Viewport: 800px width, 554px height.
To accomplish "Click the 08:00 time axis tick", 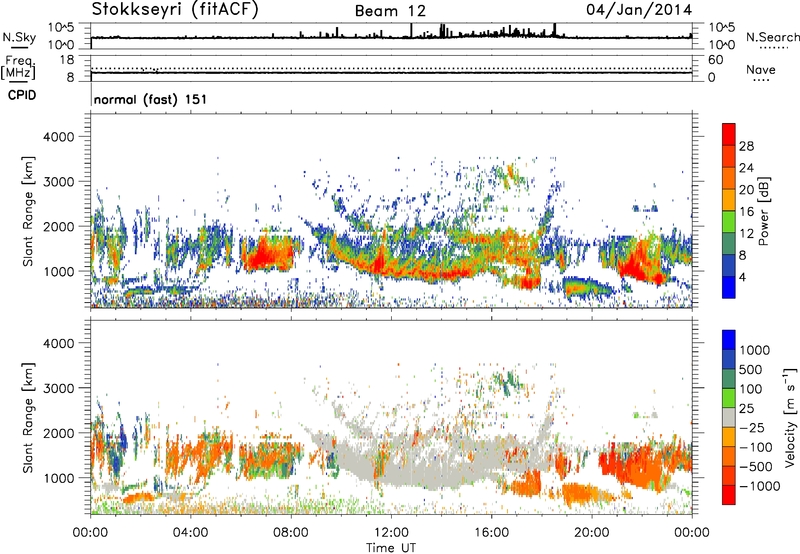I will click(291, 533).
